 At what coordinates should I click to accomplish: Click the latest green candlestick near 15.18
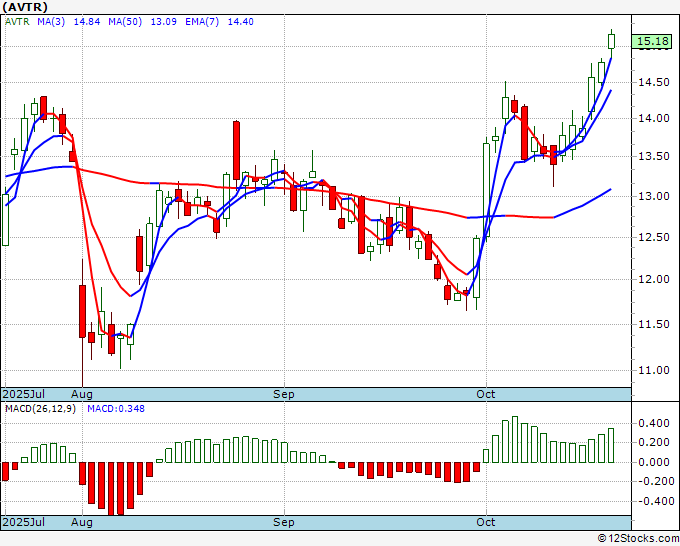[611, 42]
